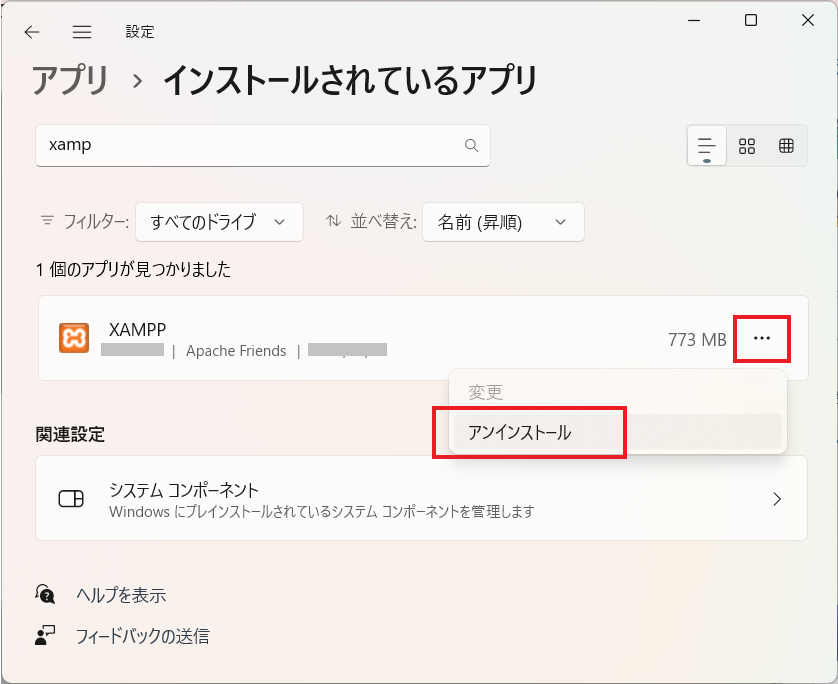Open フィードバックの送信 link
Screen dimensions: 838x684
(x=143, y=636)
